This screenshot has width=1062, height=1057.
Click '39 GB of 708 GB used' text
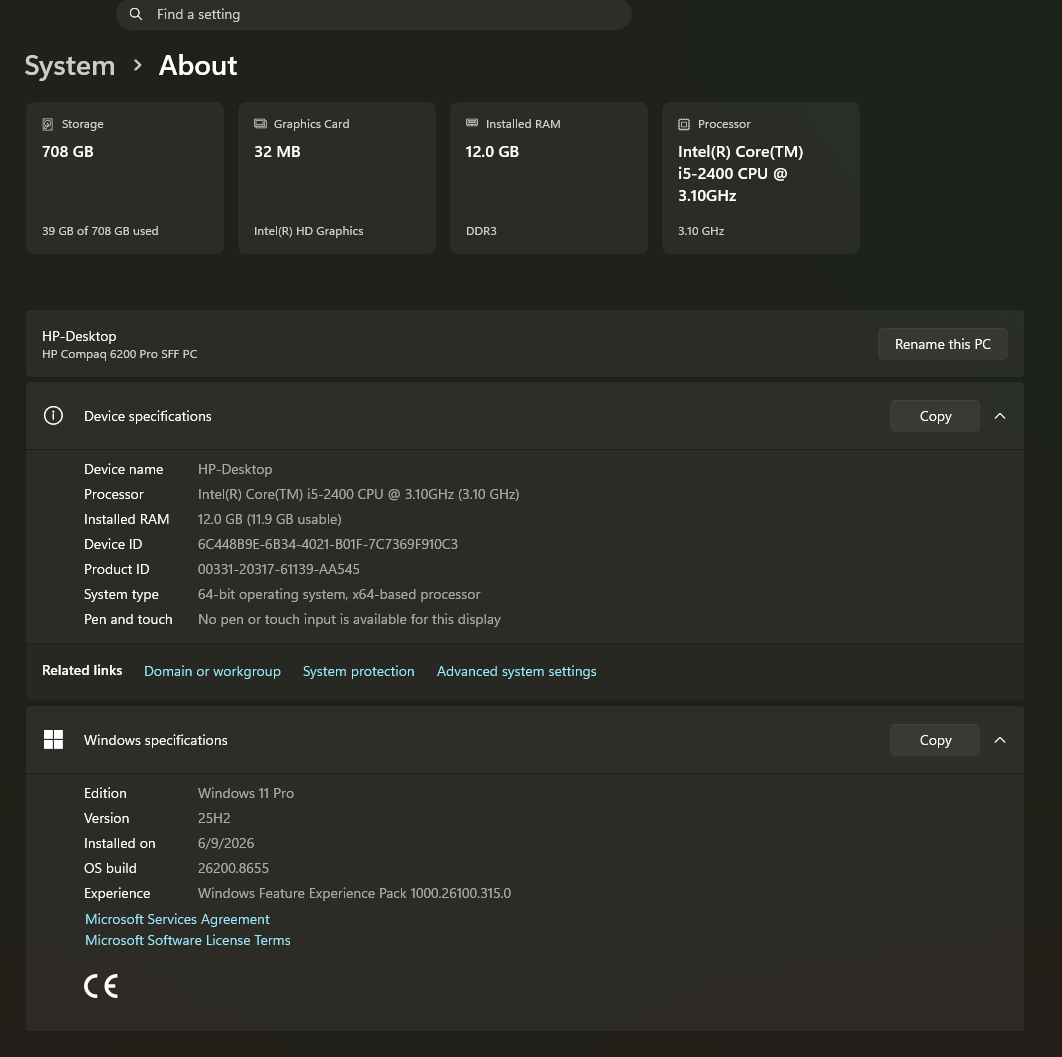(x=100, y=231)
